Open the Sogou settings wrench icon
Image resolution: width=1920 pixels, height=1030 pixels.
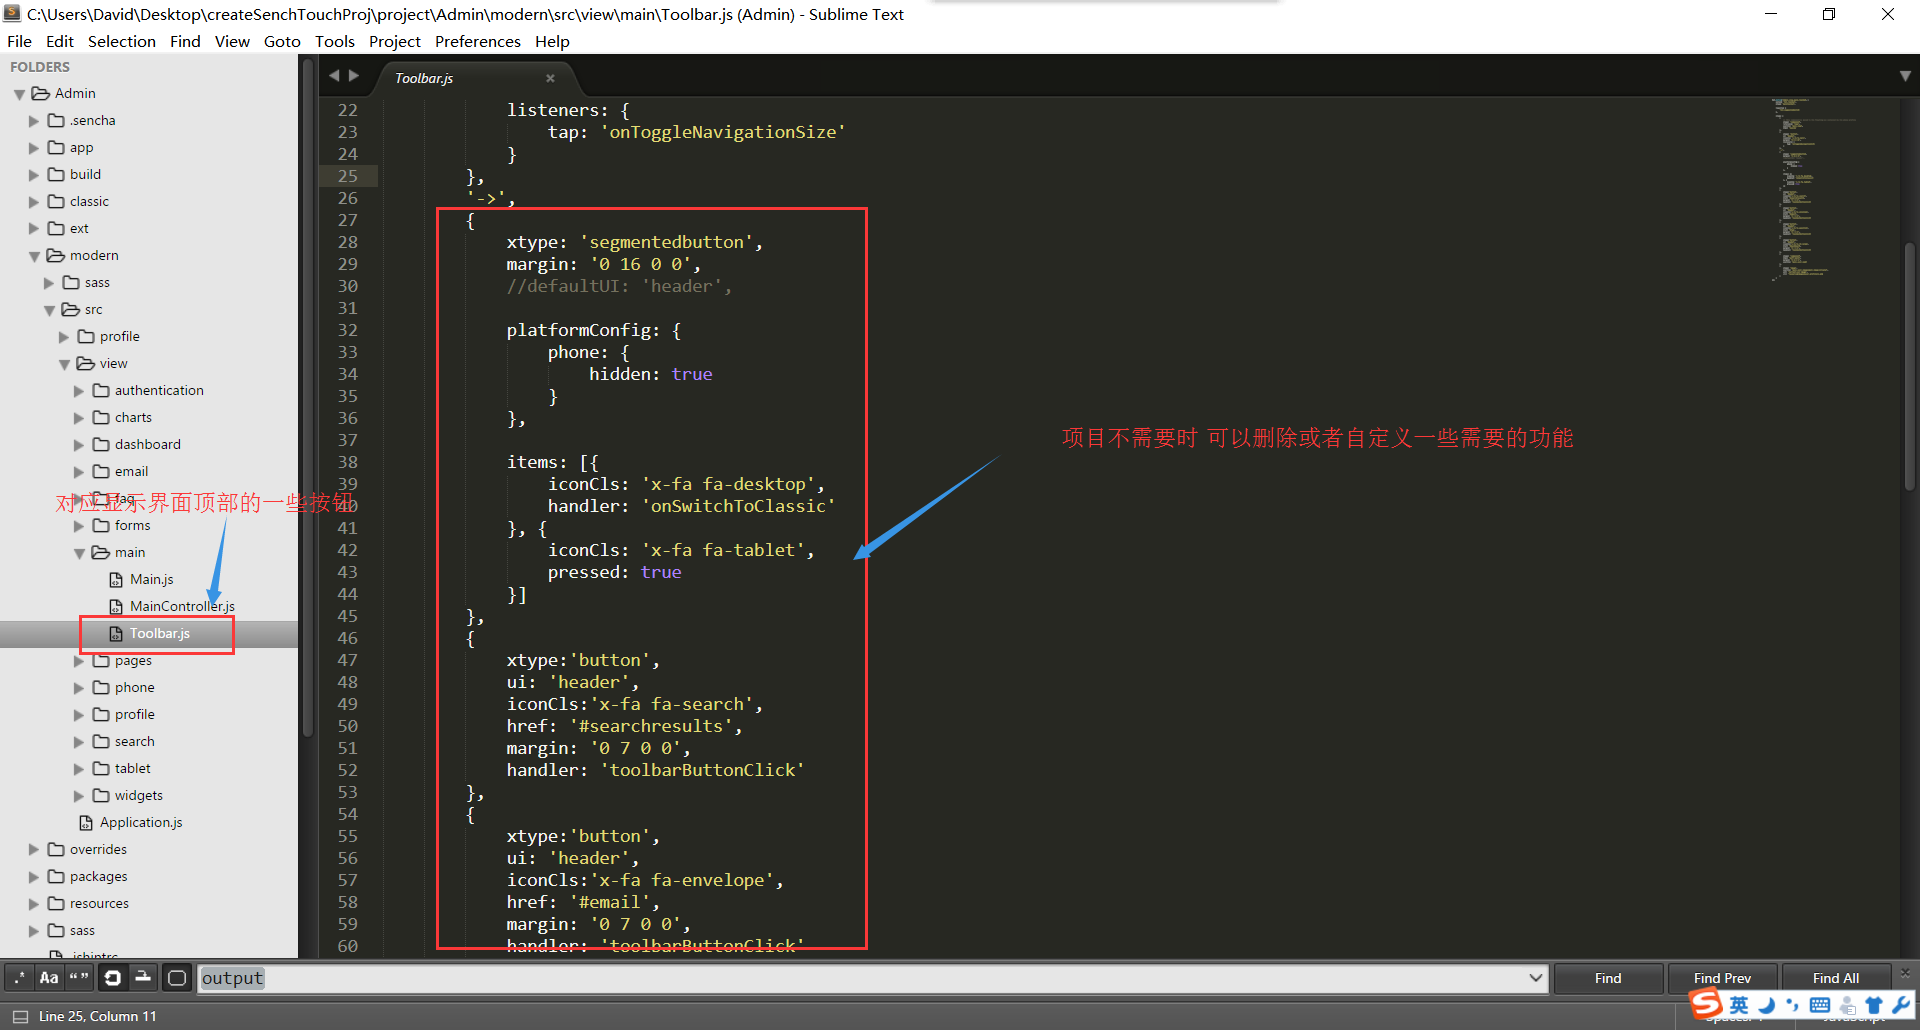point(1901,1005)
